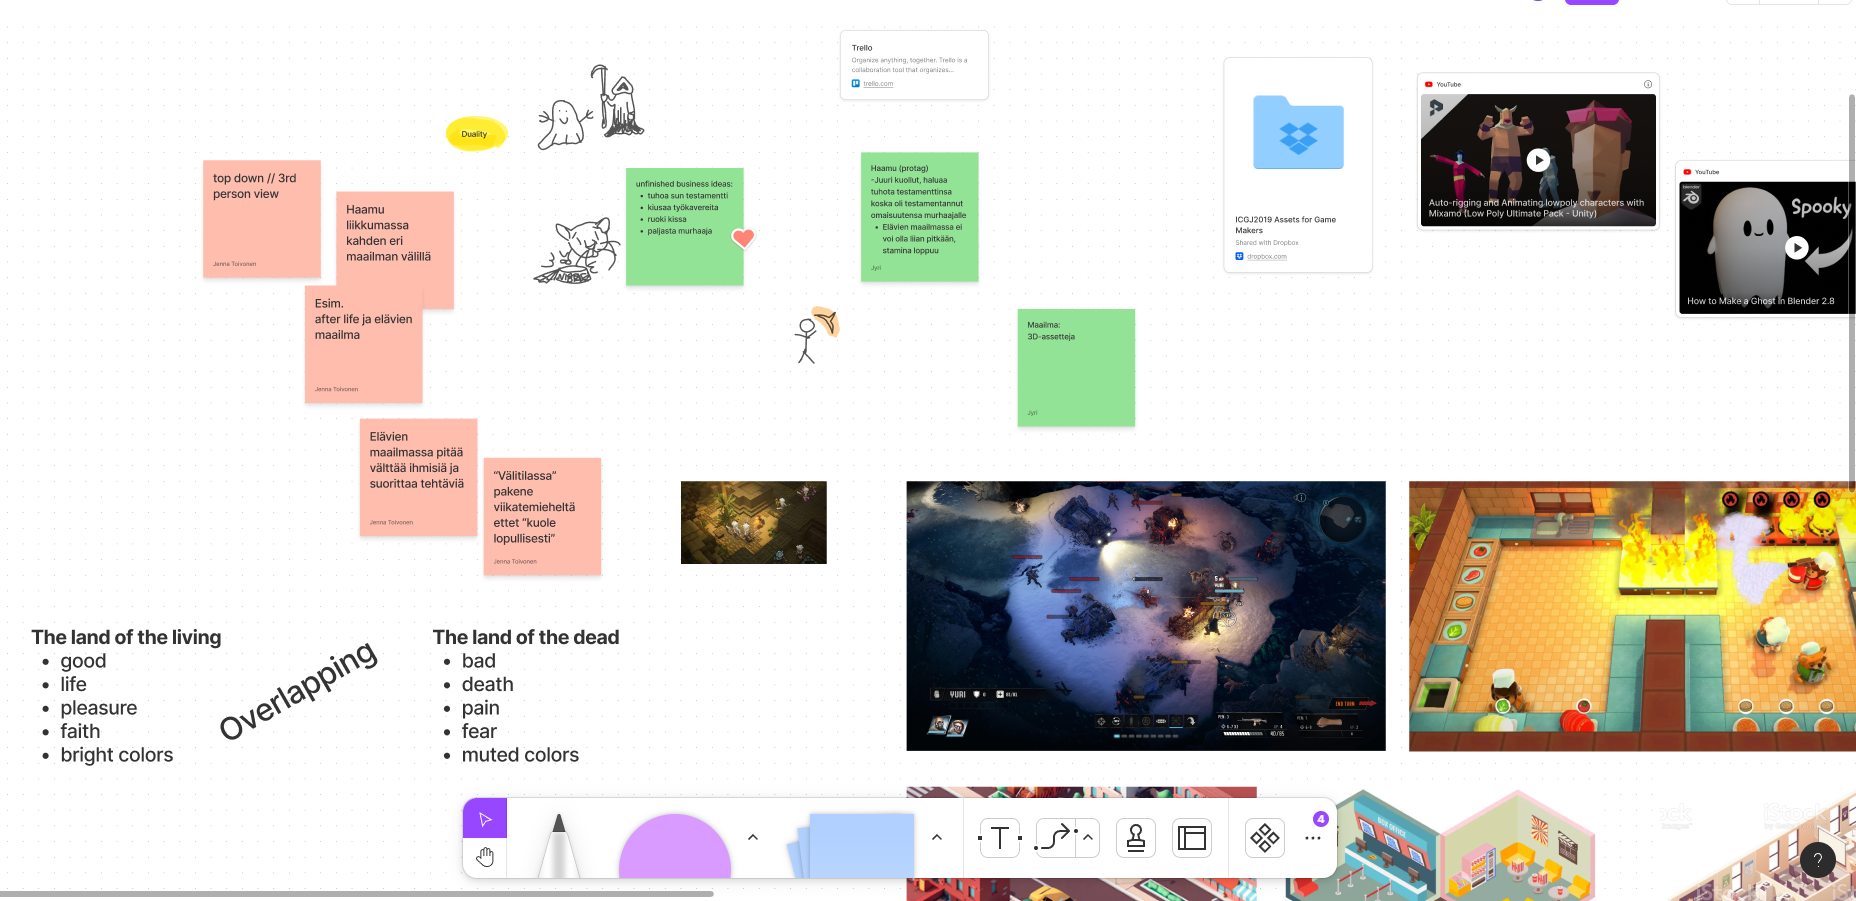The width and height of the screenshot is (1856, 901).
Task: Select the ICGJ2019 Assets card title
Action: [x=1285, y=225]
